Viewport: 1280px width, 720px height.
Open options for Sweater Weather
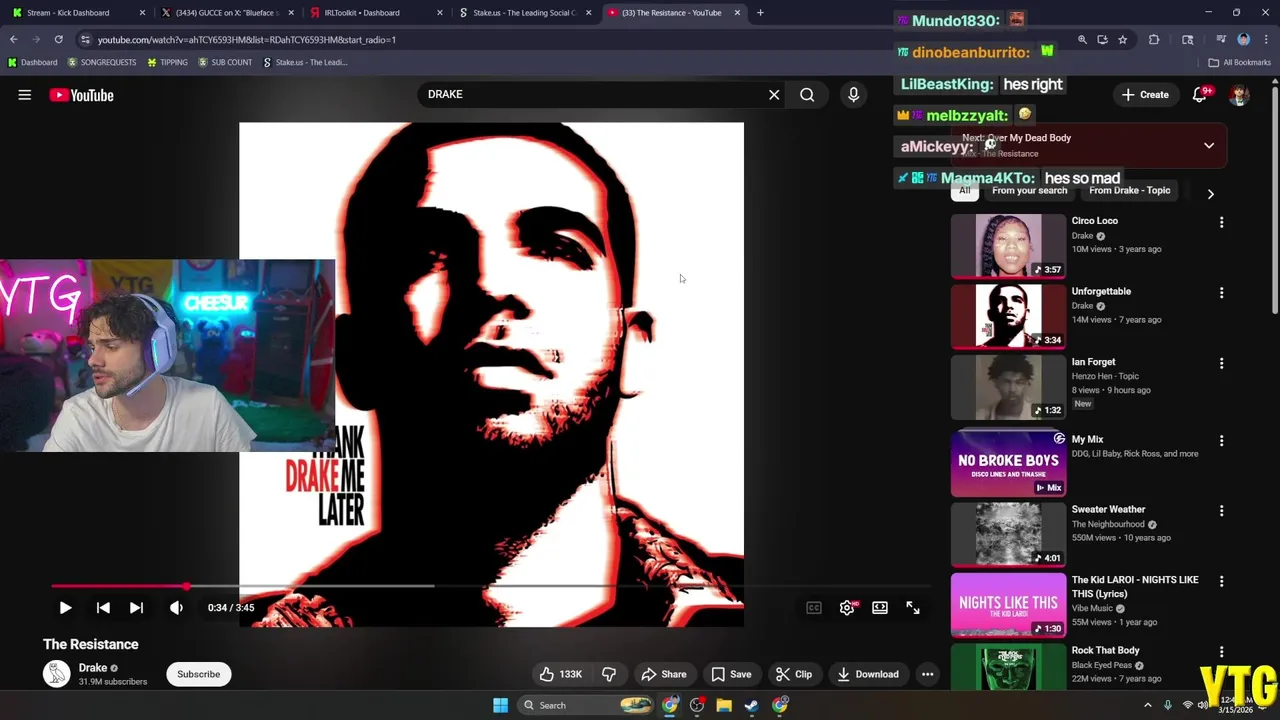[1221, 511]
